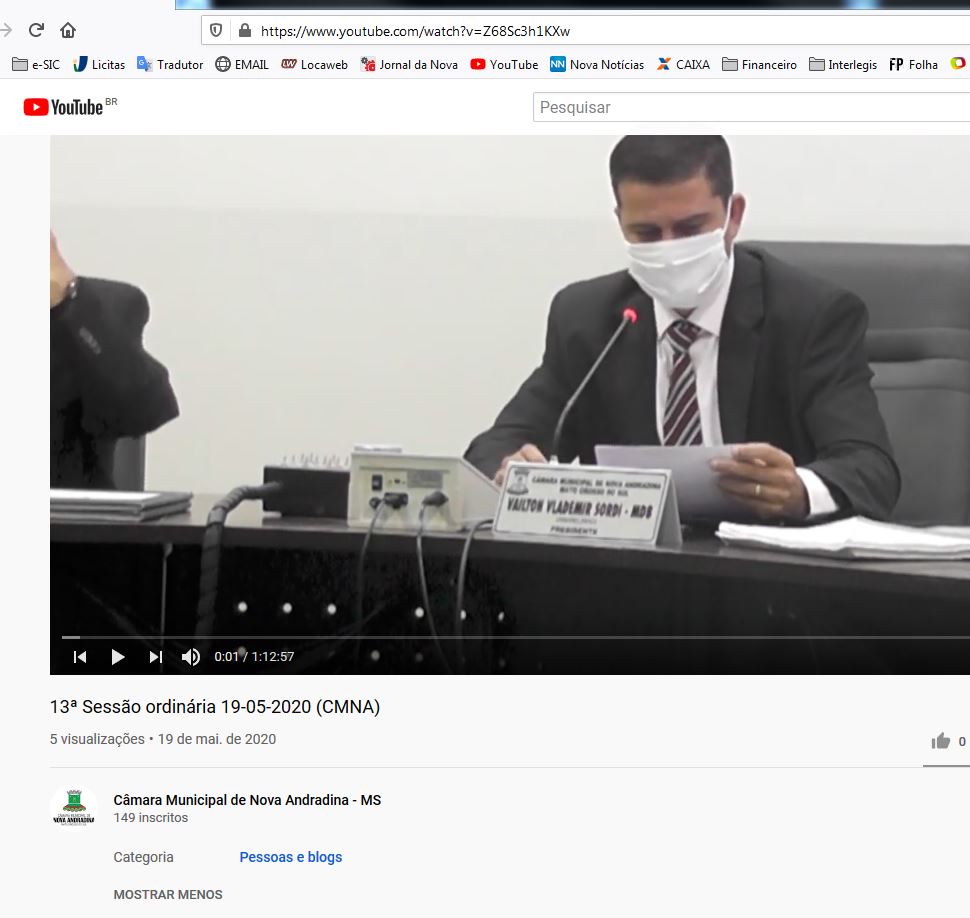Click the padlock site info icon

tap(243, 31)
